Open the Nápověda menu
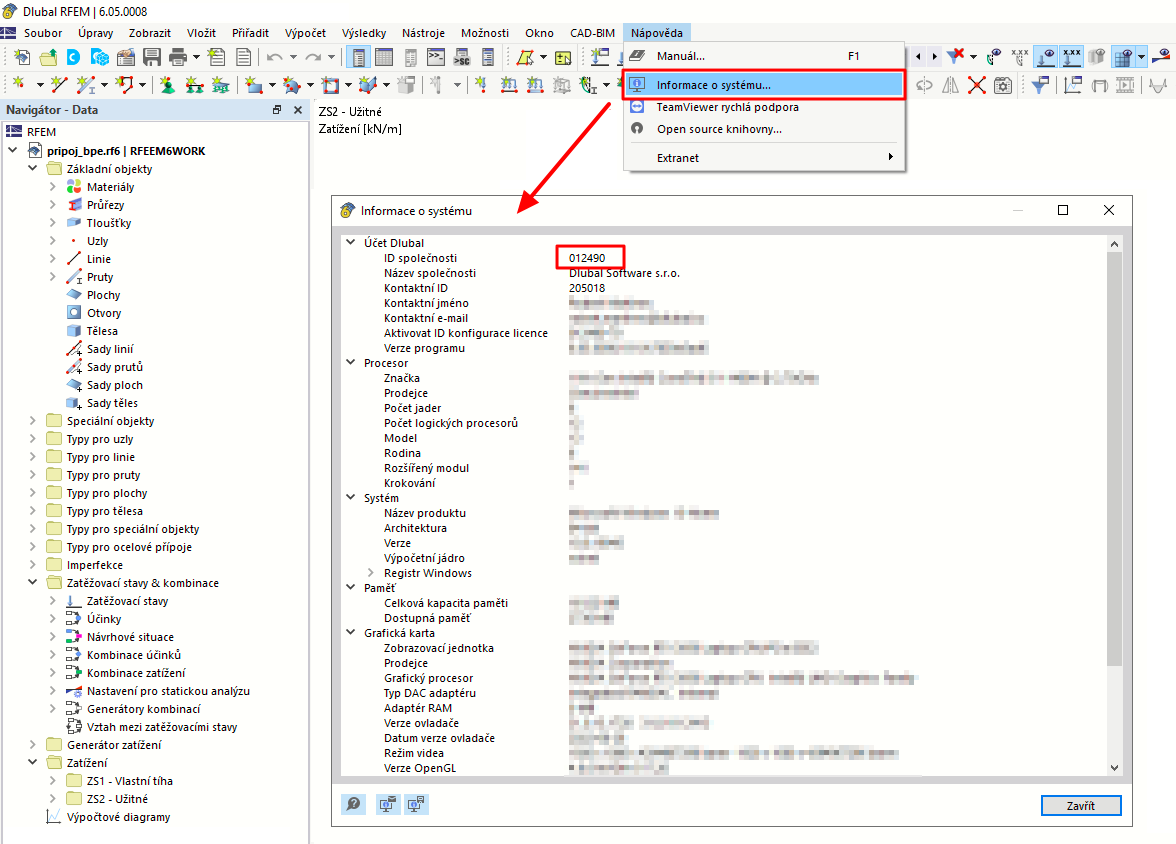The width and height of the screenshot is (1176, 844). click(657, 32)
